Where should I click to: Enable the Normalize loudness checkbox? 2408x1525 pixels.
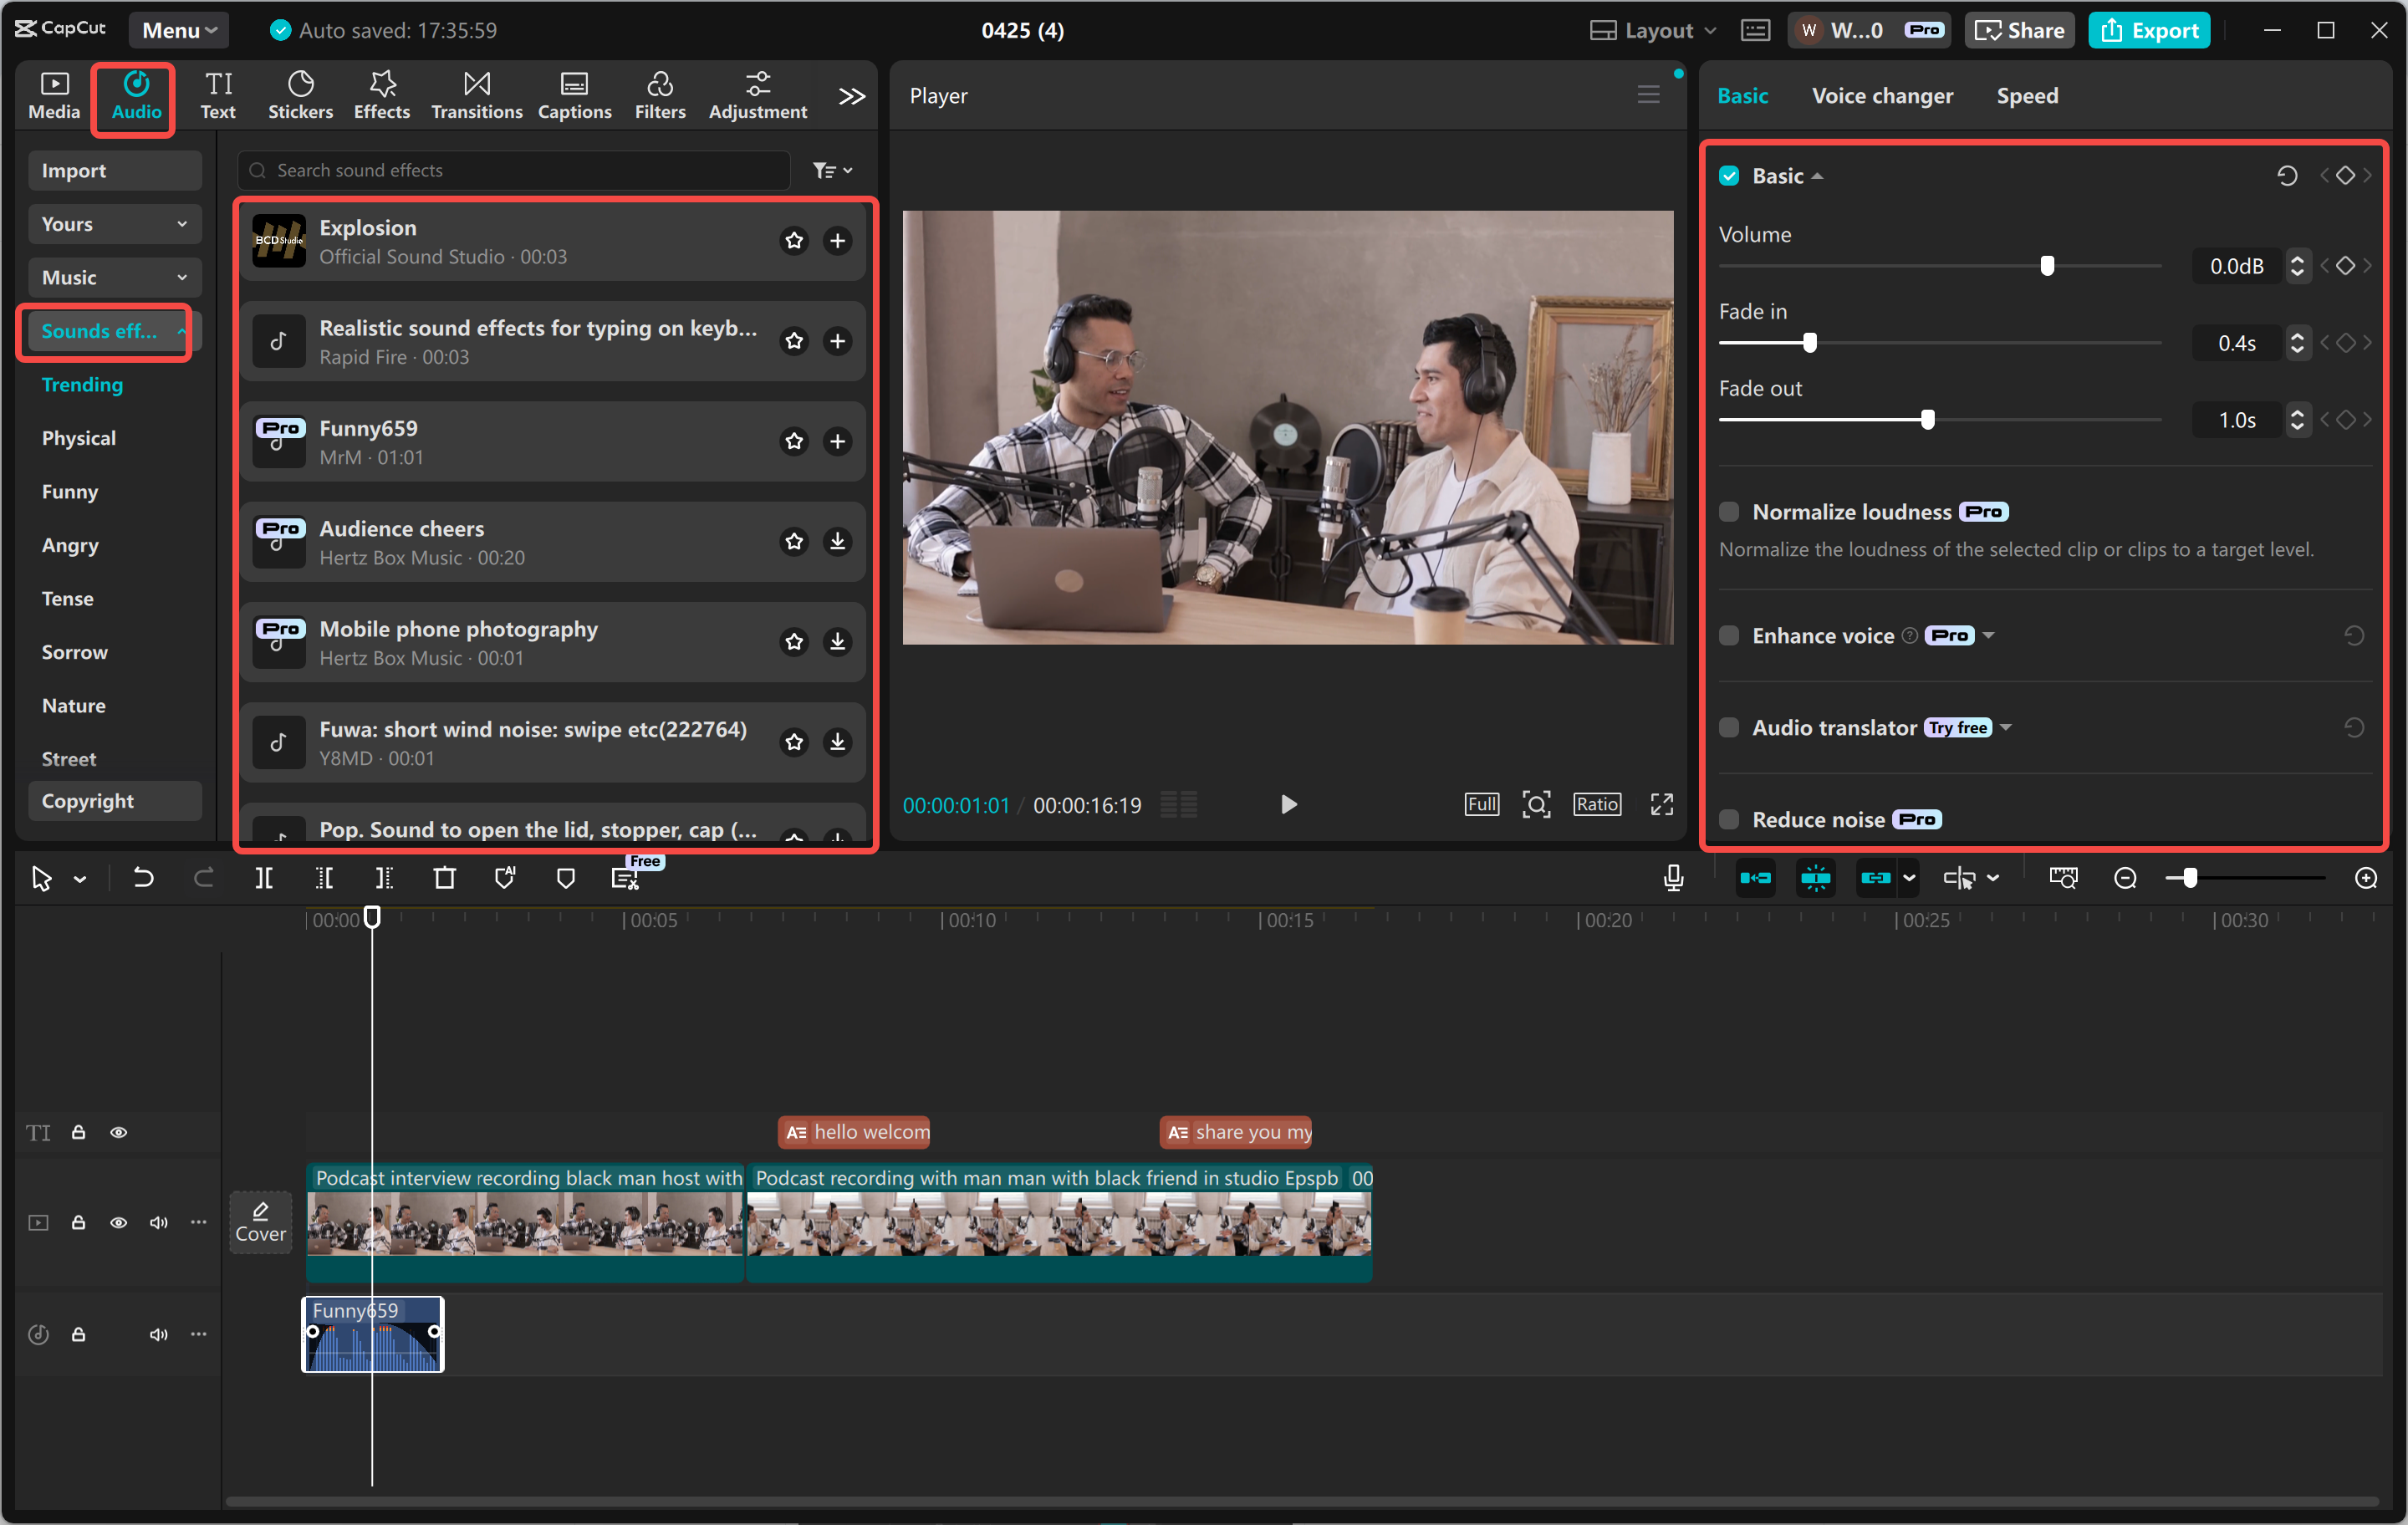click(1729, 511)
